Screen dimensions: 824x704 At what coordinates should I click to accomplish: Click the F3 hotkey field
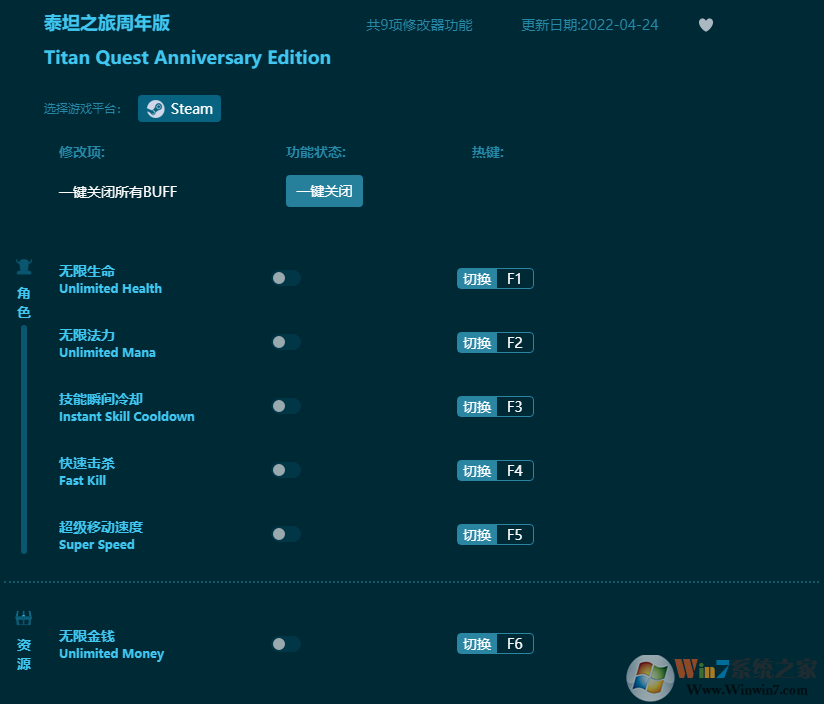[x=515, y=407]
